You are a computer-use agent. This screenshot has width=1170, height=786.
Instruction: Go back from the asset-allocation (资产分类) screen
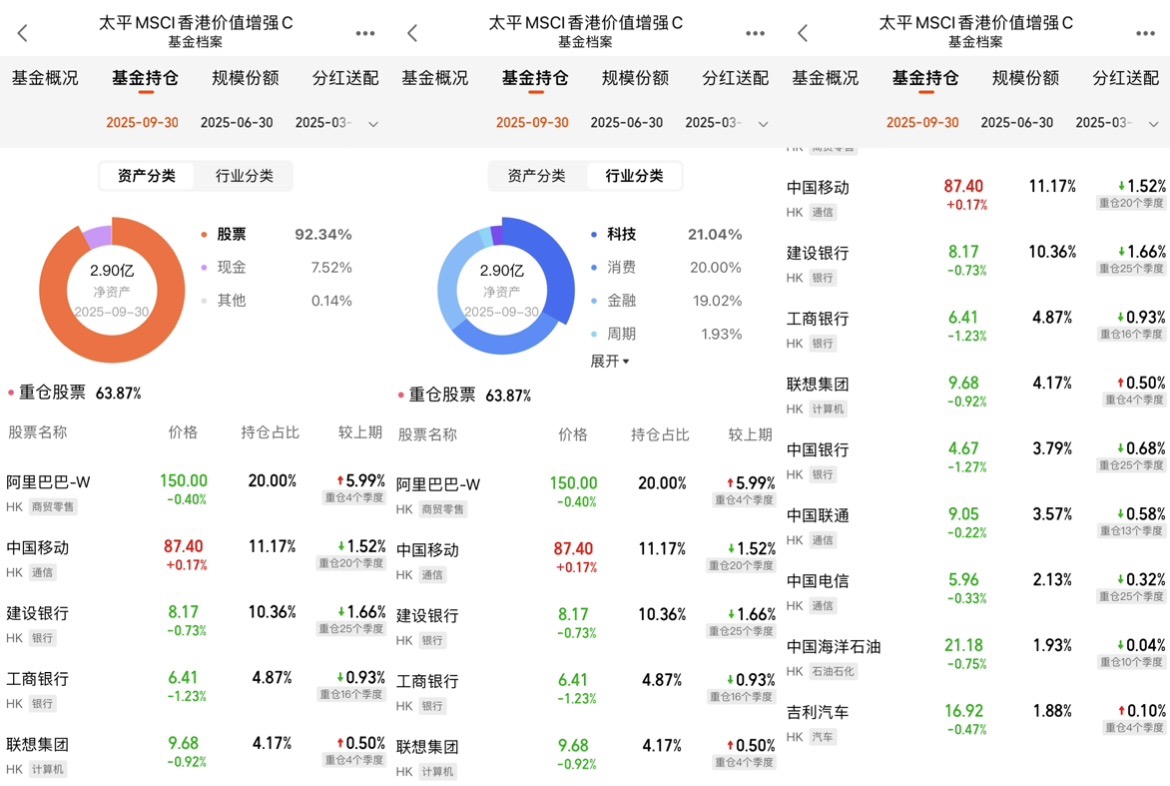(22, 33)
